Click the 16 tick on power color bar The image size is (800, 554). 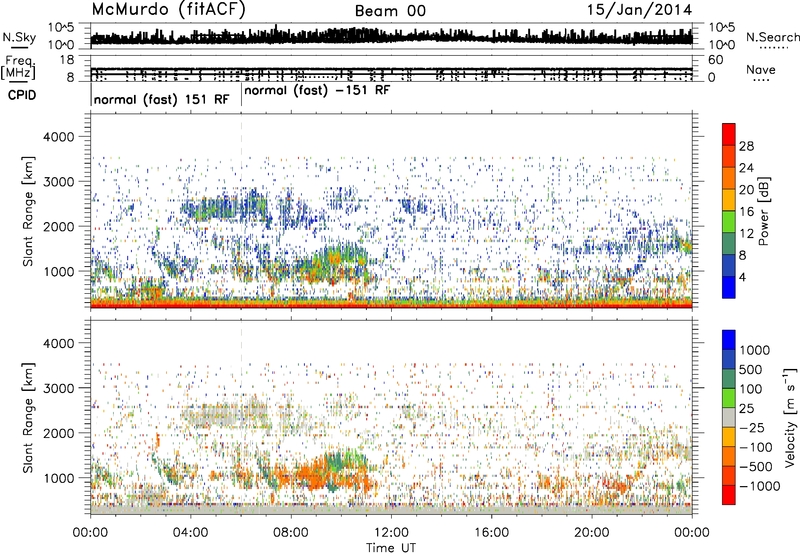(746, 212)
